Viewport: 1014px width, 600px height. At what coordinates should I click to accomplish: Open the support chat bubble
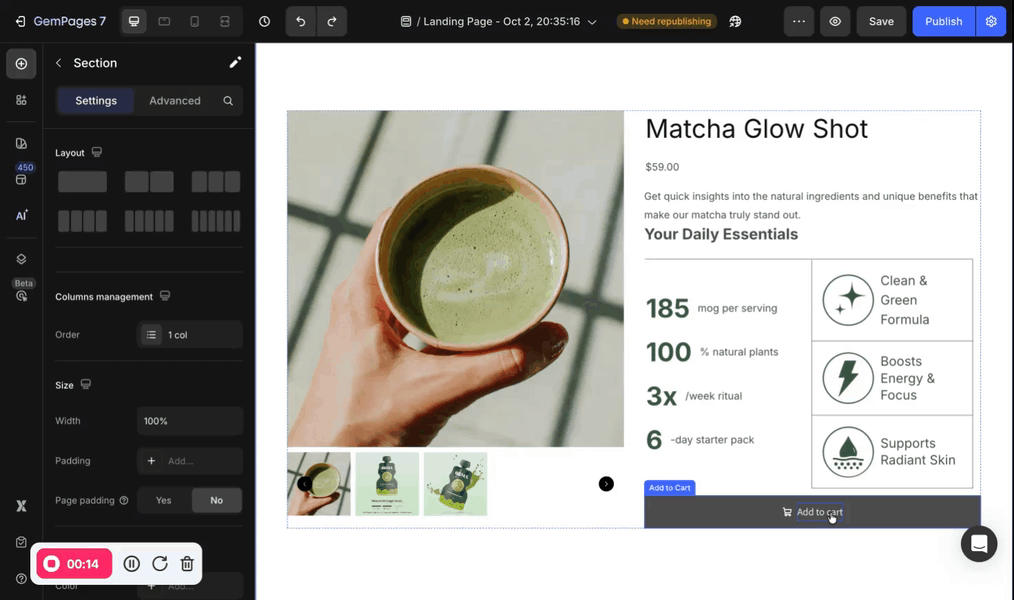tap(978, 544)
